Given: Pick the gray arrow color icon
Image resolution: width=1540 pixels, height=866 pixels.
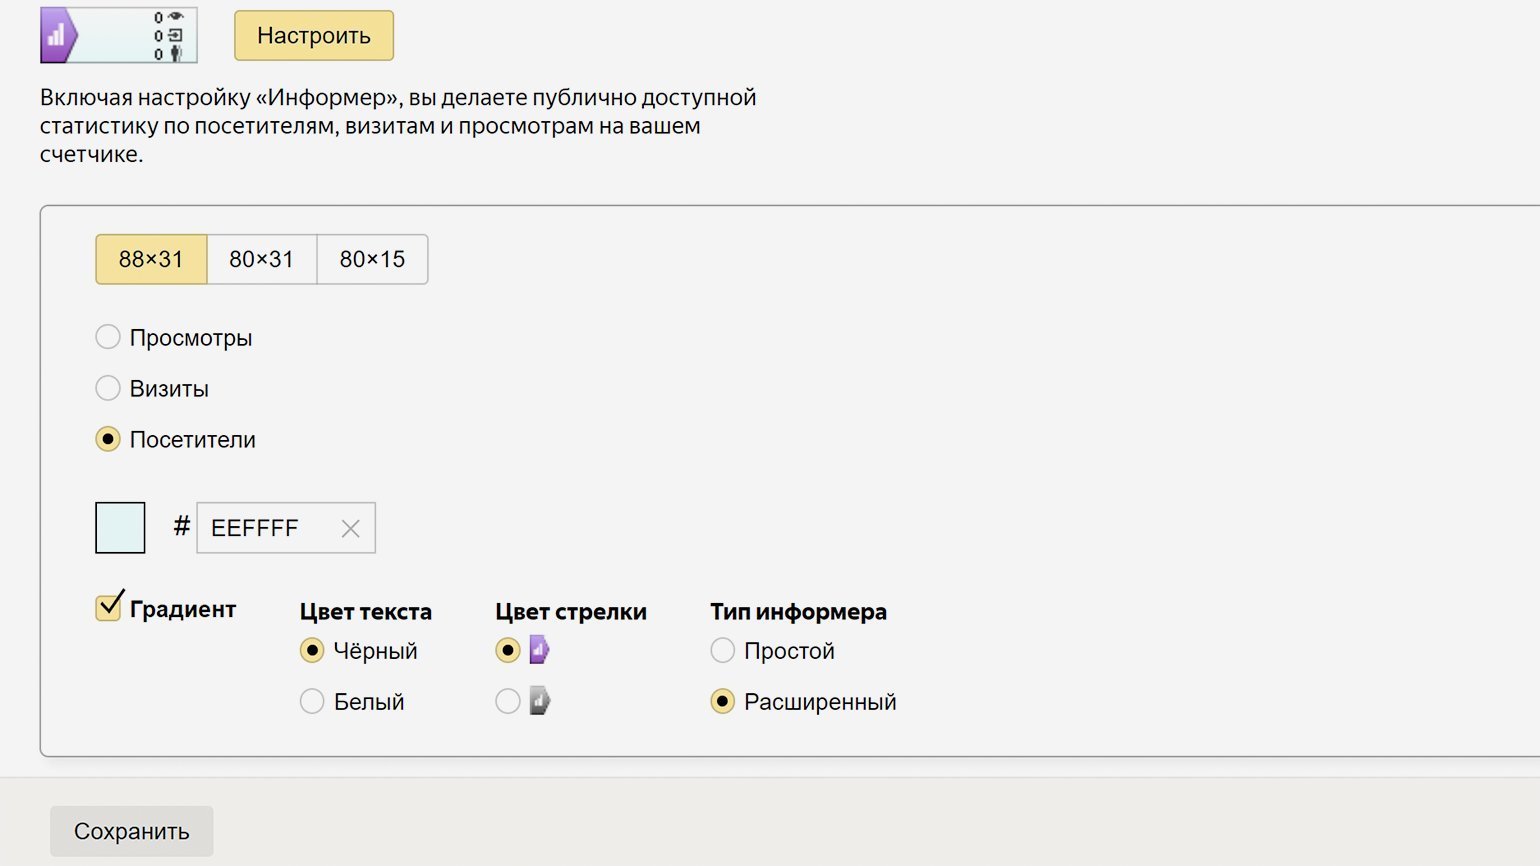Looking at the screenshot, I should click(539, 702).
